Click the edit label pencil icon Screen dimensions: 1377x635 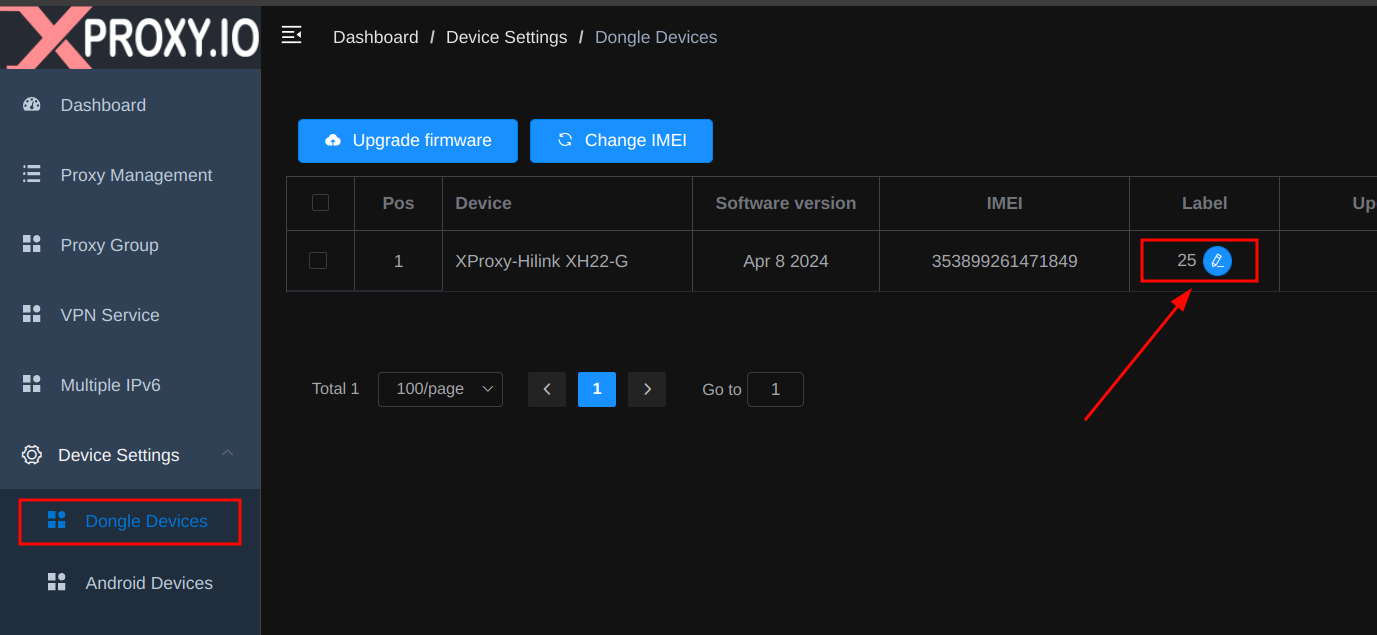pyautogui.click(x=1217, y=261)
